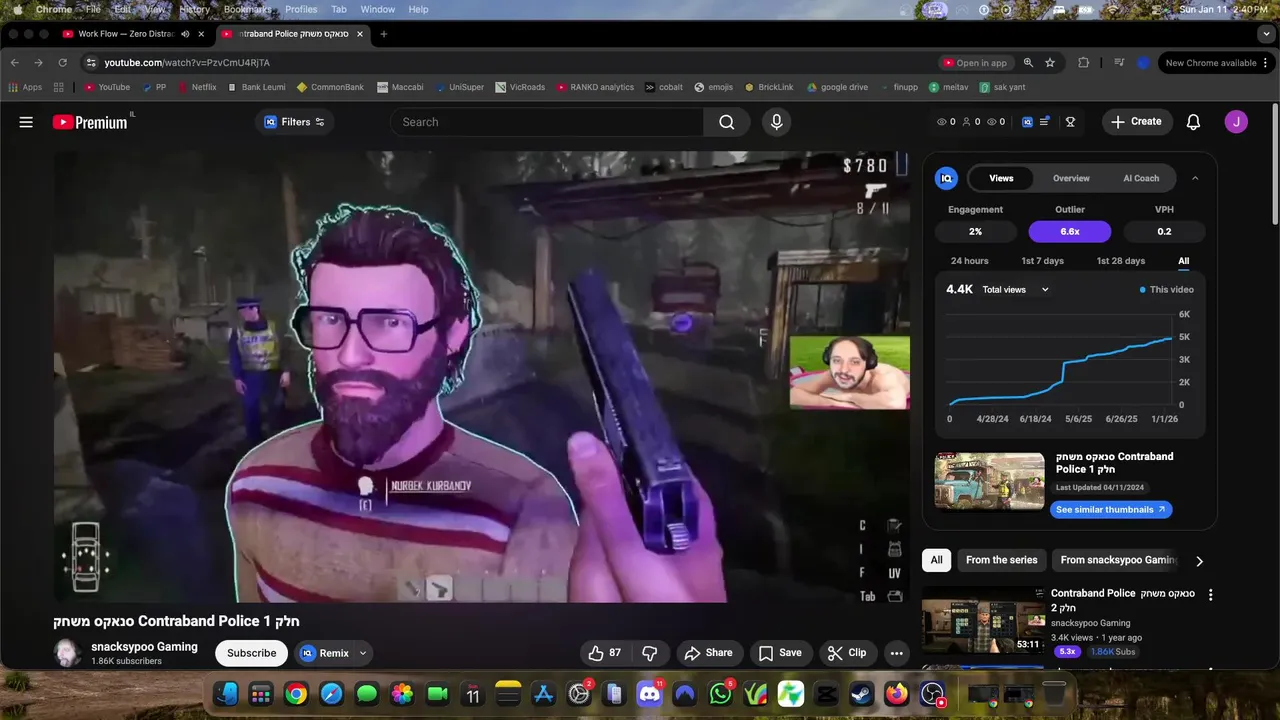Go to the YouTube Premium home logo
The image size is (1280, 720).
tap(90, 122)
